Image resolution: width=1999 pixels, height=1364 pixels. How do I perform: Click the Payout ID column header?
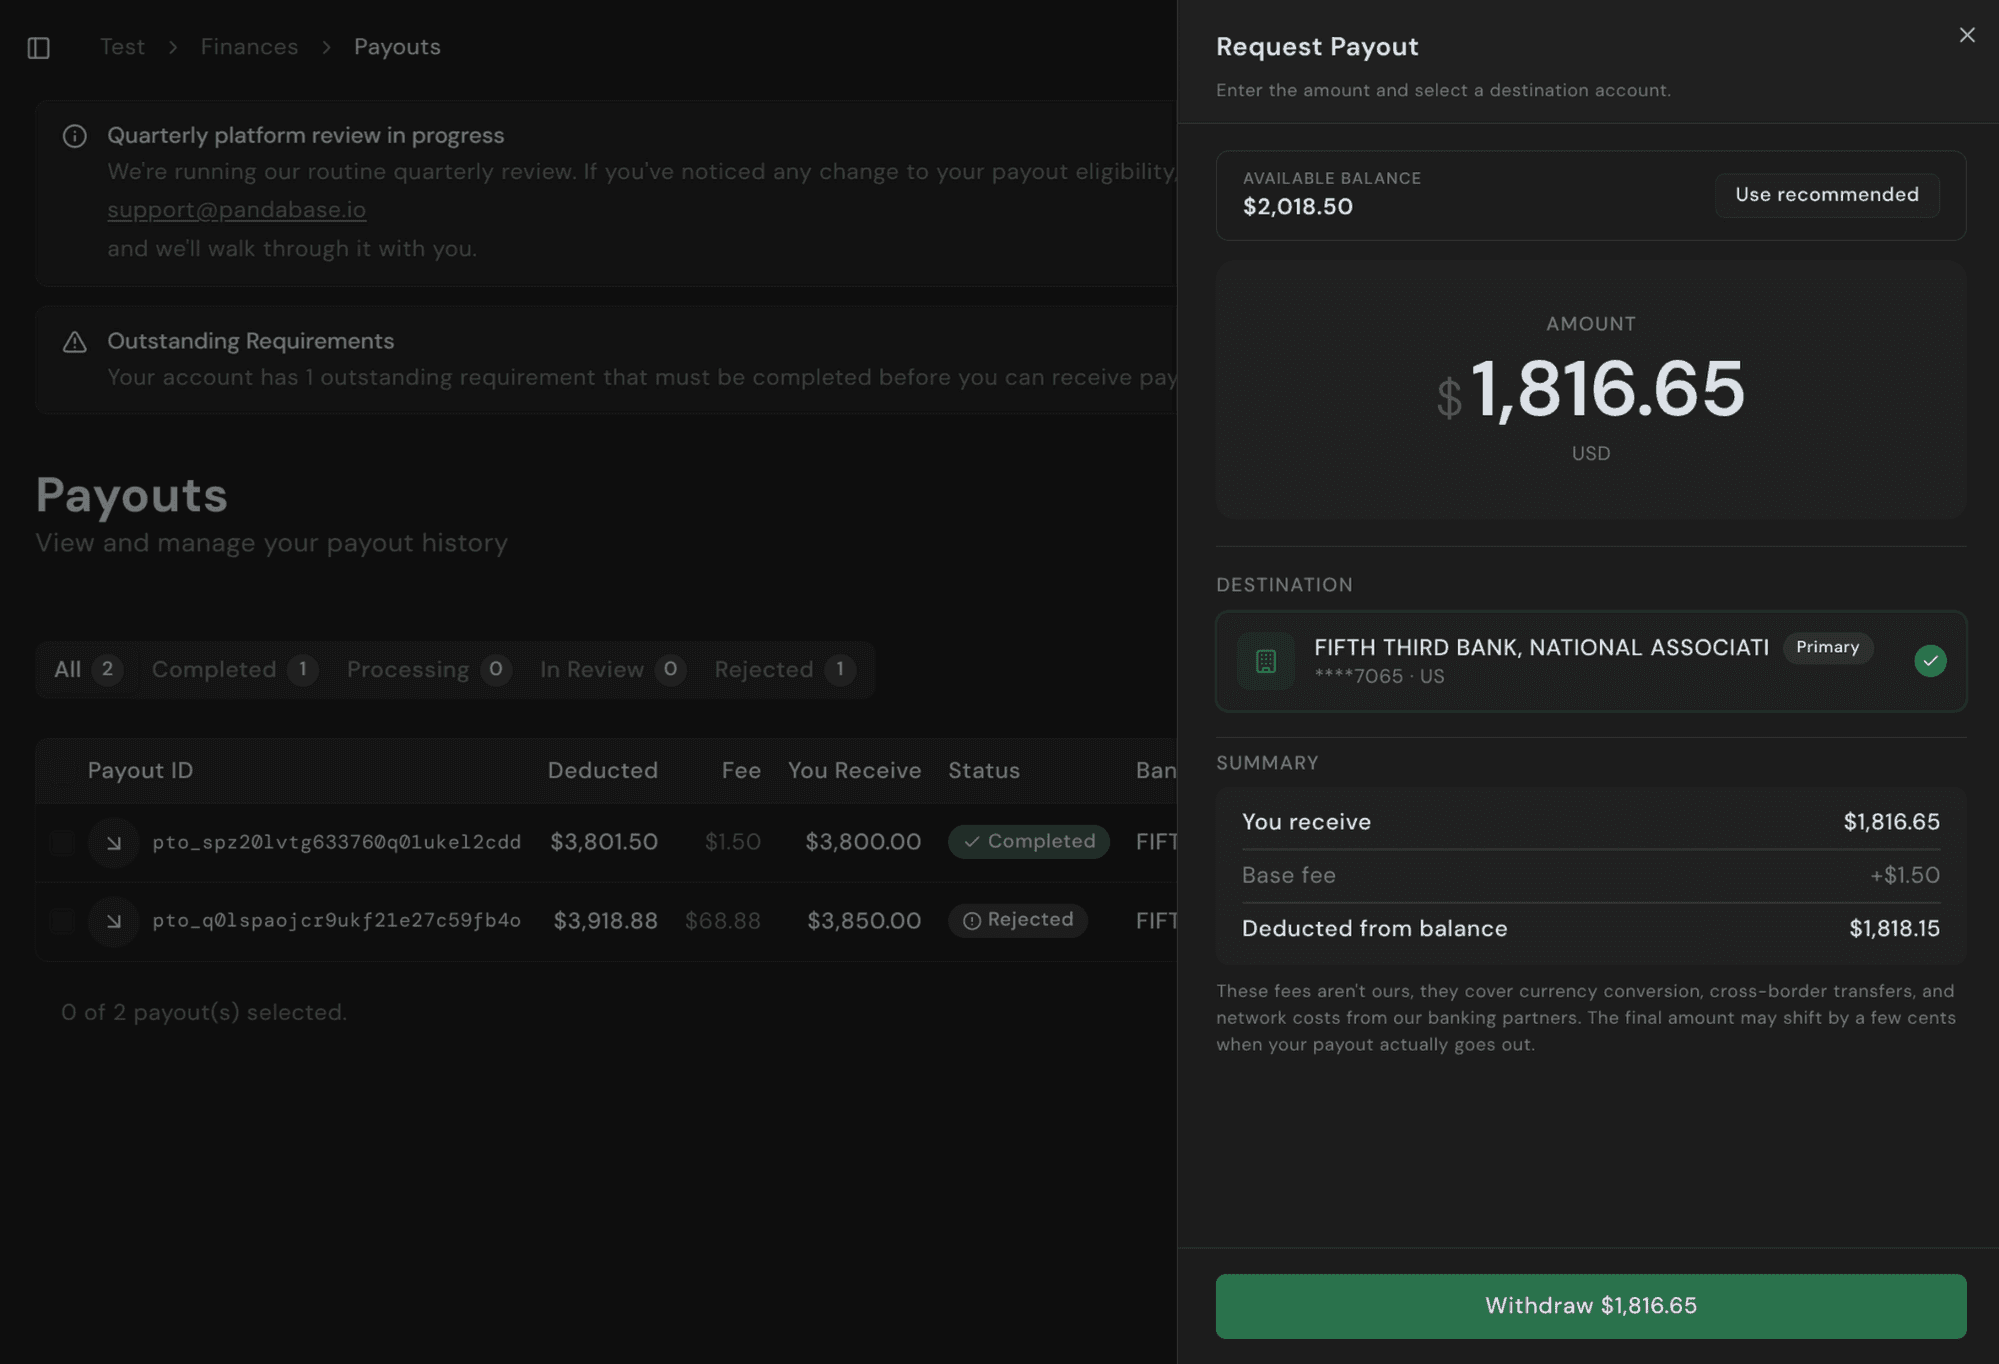point(140,770)
